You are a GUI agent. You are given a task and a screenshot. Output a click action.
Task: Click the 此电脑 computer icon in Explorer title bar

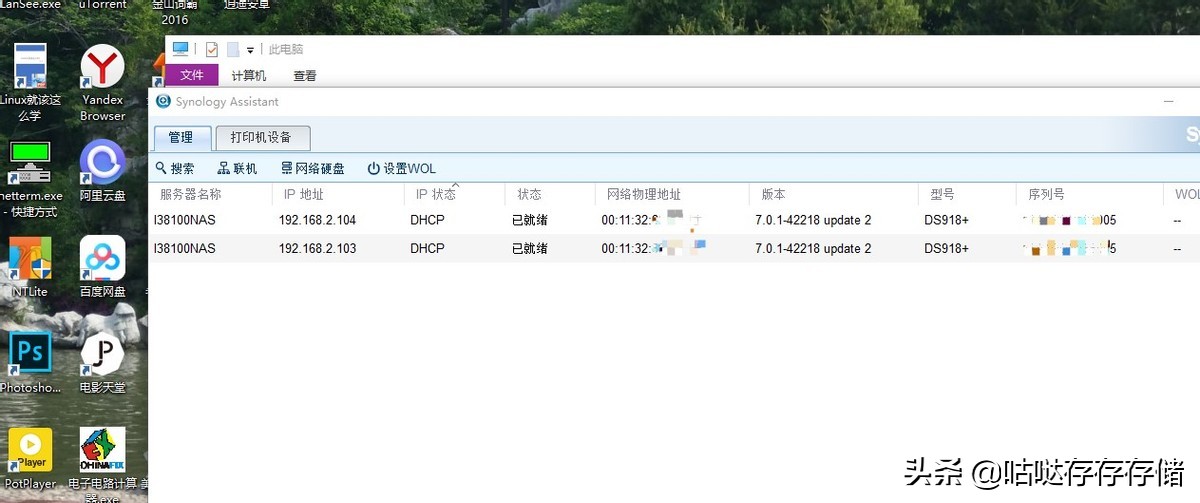(x=181, y=49)
